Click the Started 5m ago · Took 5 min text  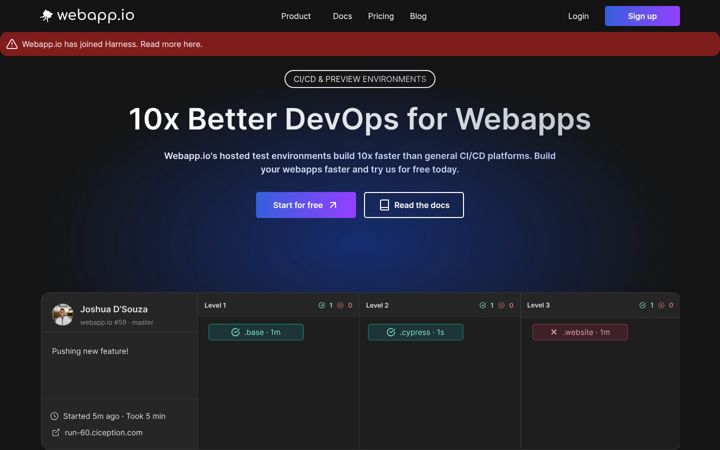click(x=114, y=416)
